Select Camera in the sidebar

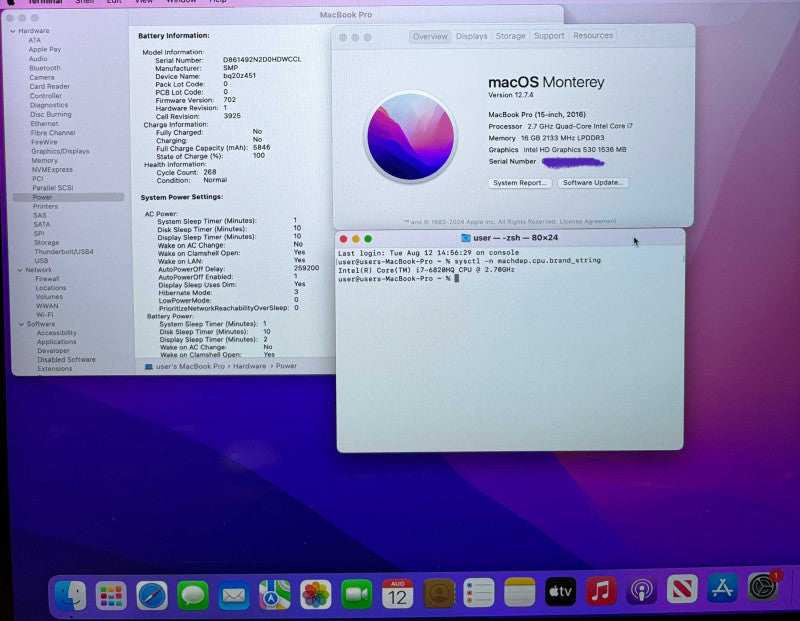(42, 78)
